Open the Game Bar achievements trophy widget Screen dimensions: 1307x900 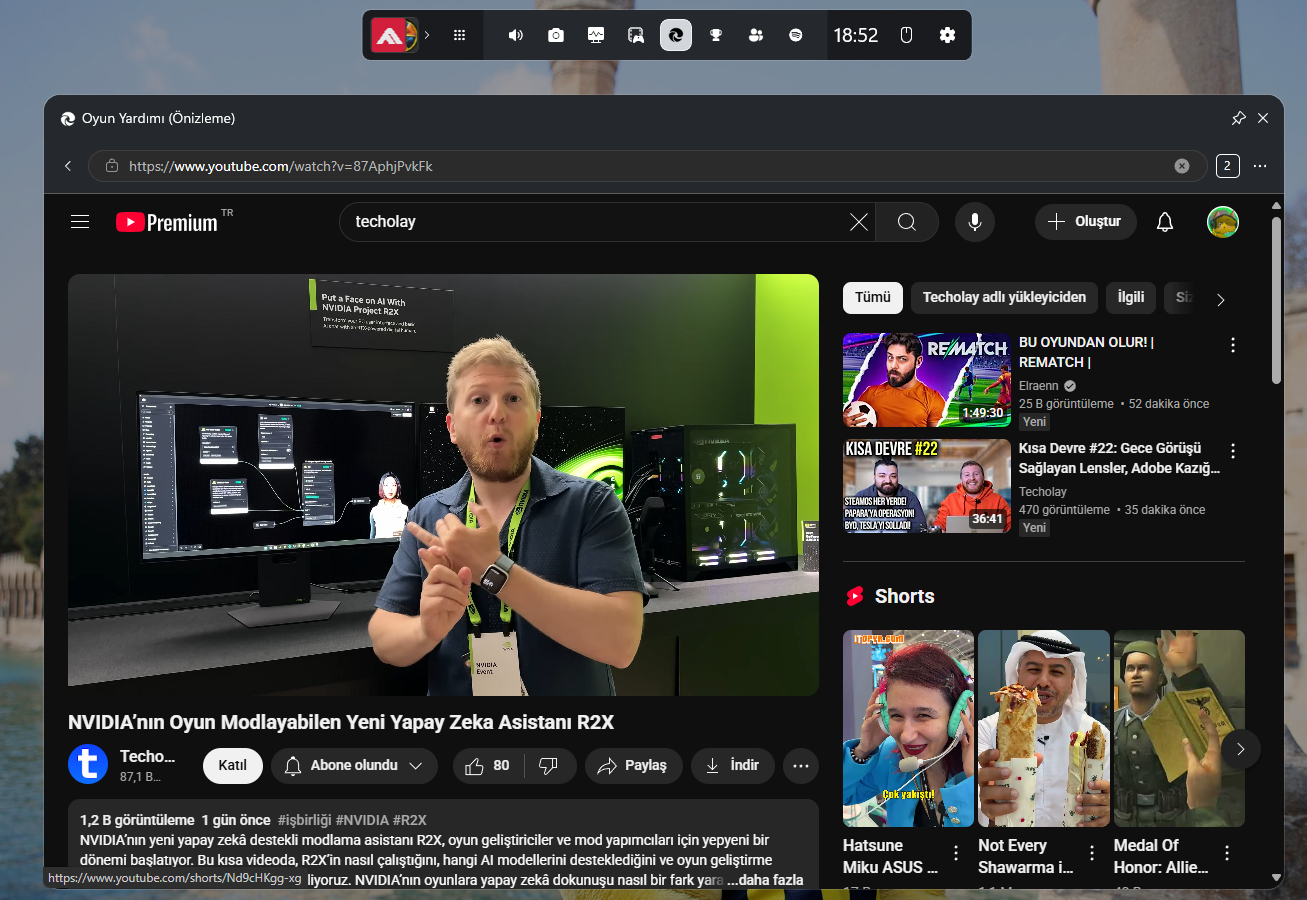click(716, 35)
